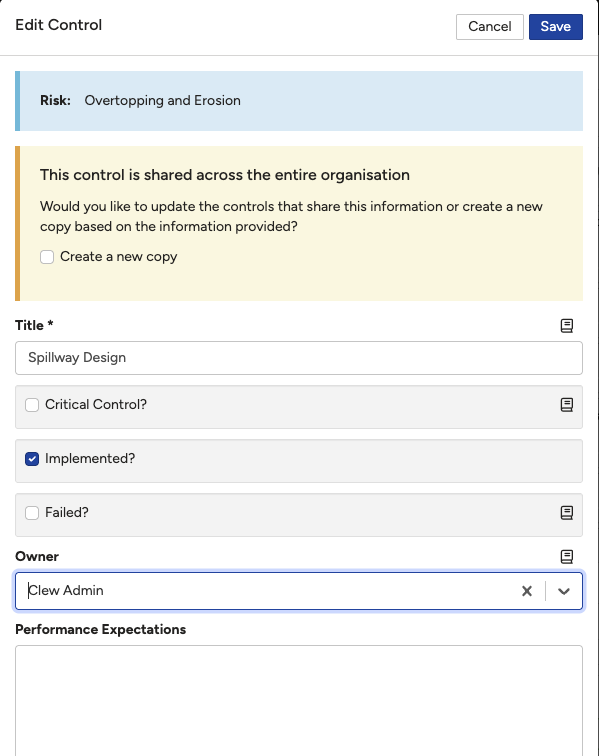Open the guidance icon beside Title
Screen dimensions: 599x756
(567, 325)
